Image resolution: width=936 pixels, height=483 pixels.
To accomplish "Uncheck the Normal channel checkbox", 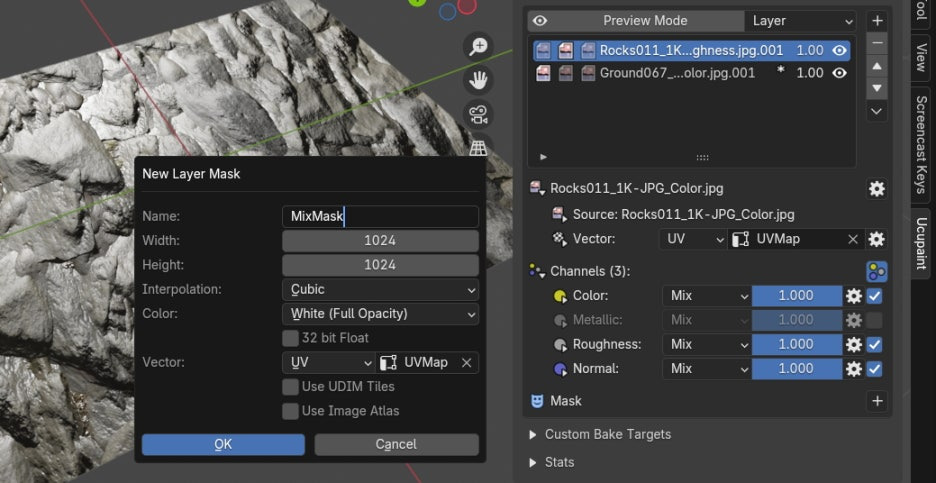I will point(875,369).
